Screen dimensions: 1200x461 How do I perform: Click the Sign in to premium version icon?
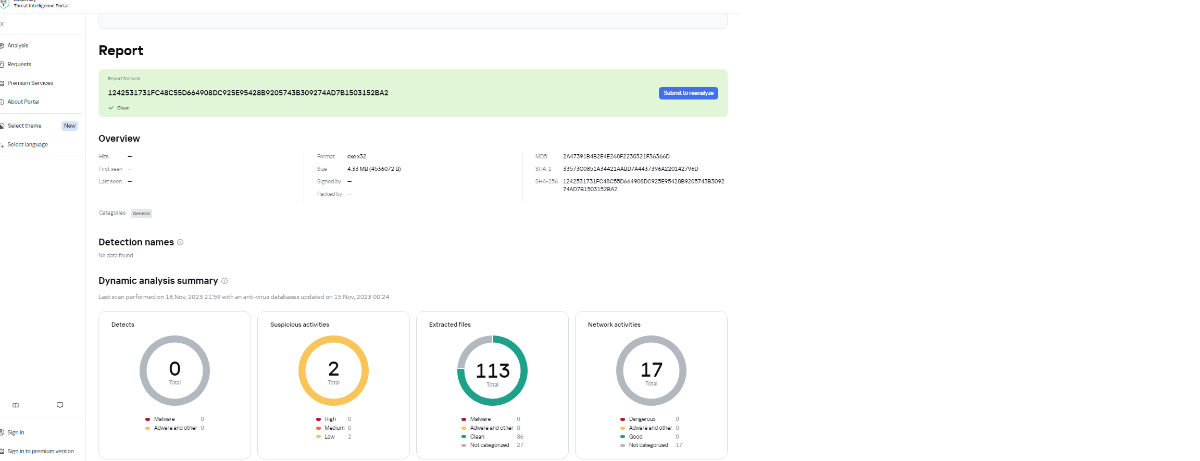click(x=2, y=451)
